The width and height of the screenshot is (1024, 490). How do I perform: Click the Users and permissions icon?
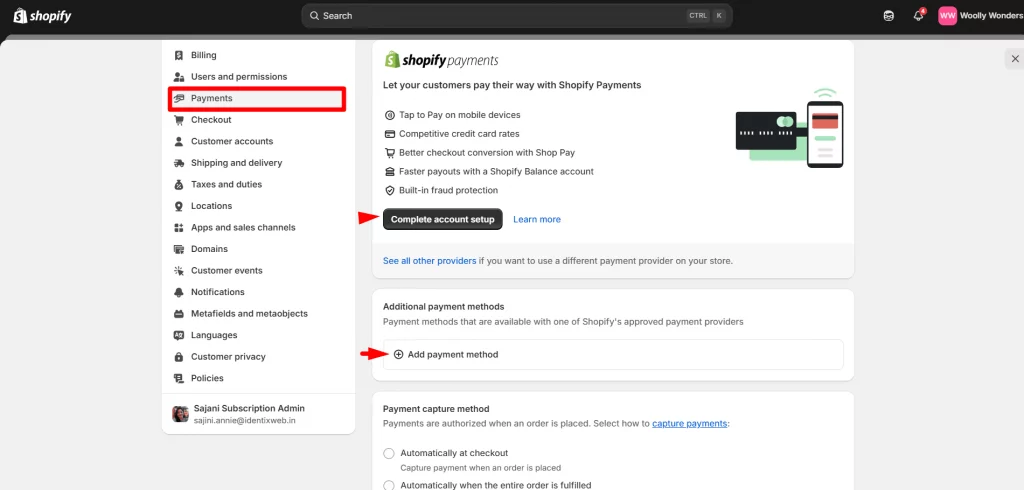click(x=178, y=77)
